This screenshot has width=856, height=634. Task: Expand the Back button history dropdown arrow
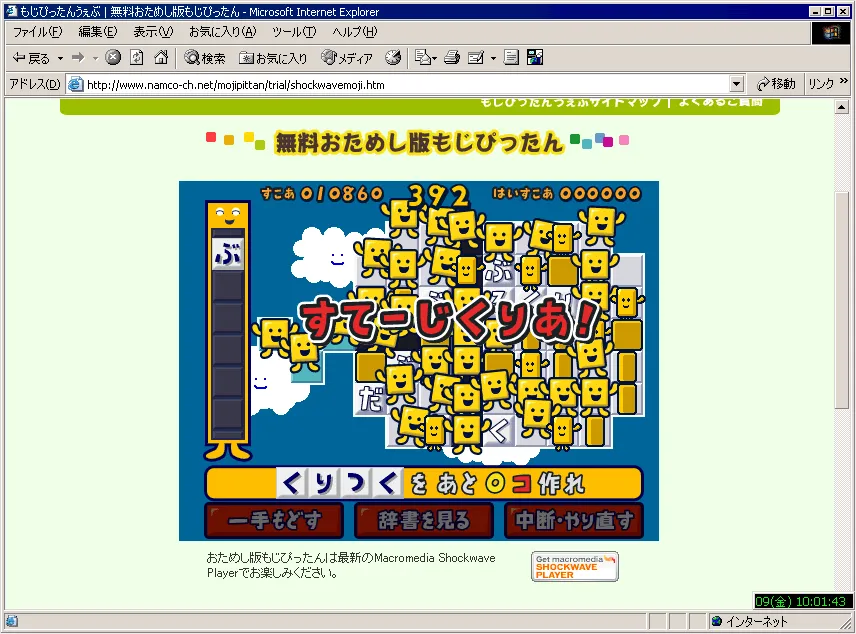(x=60, y=58)
